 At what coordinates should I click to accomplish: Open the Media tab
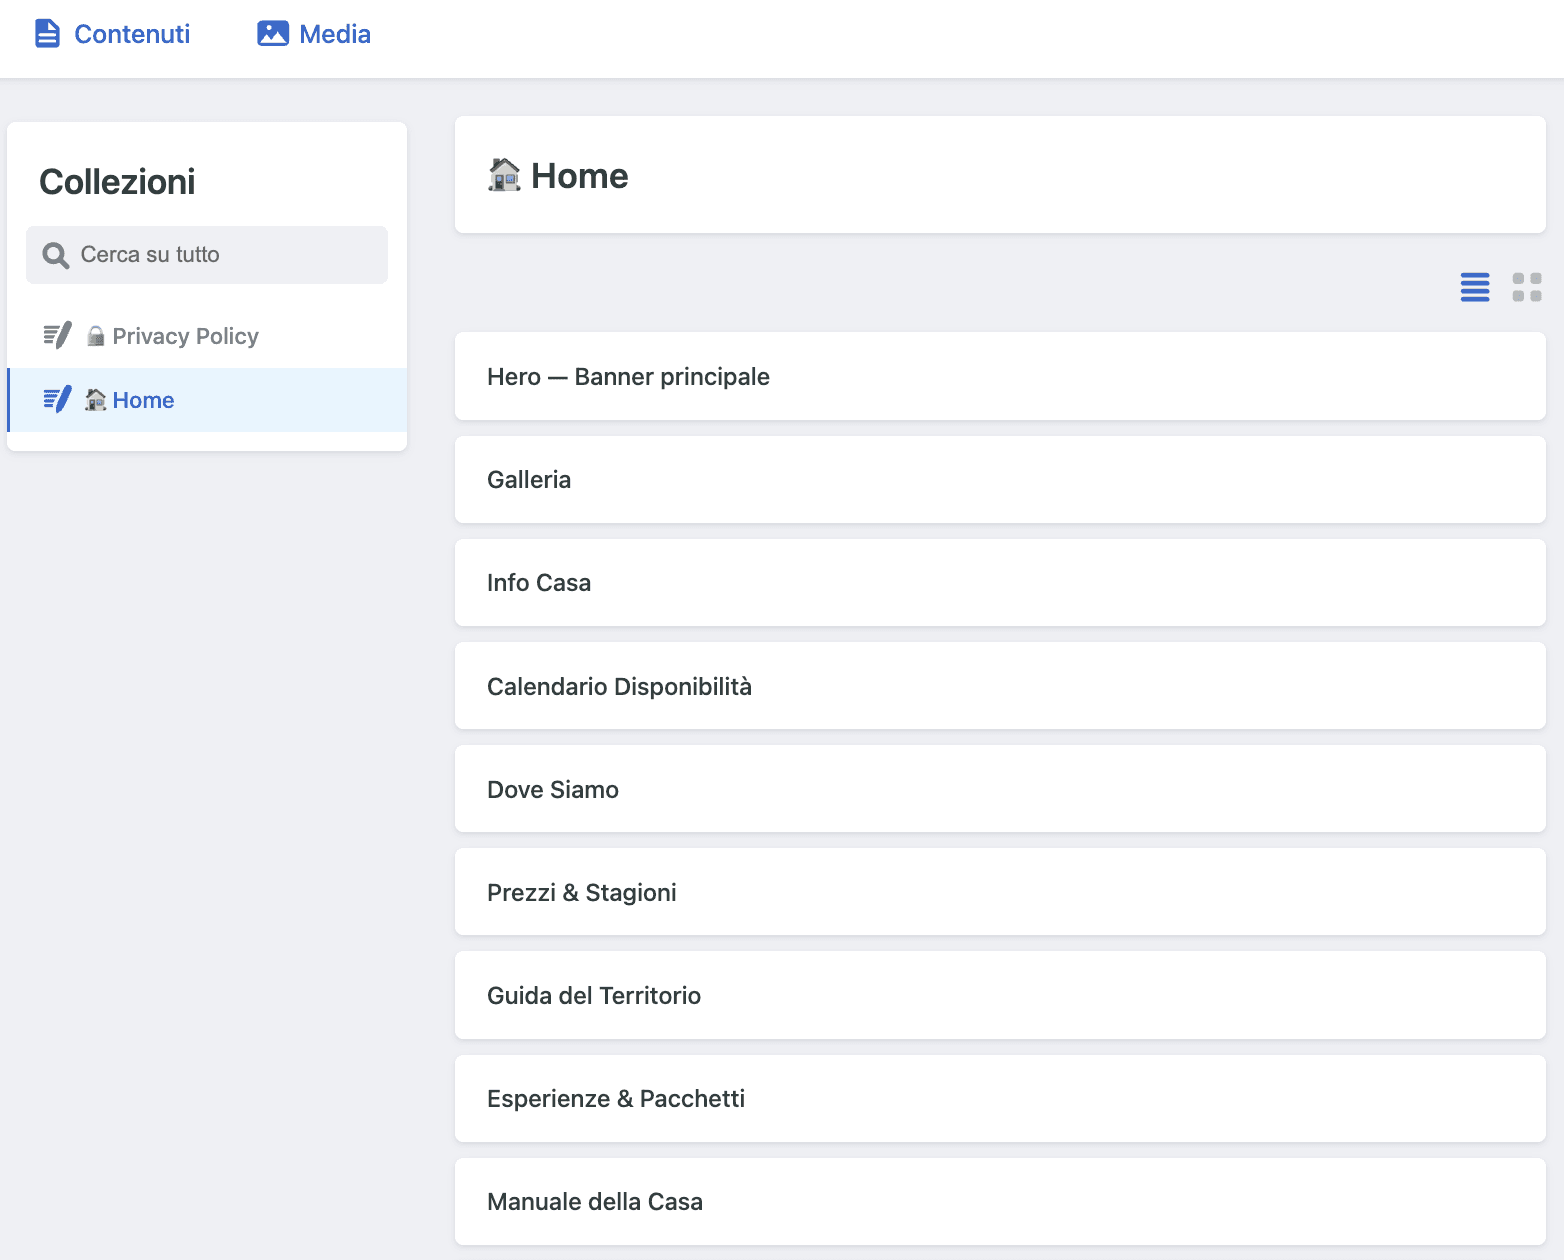click(x=314, y=34)
